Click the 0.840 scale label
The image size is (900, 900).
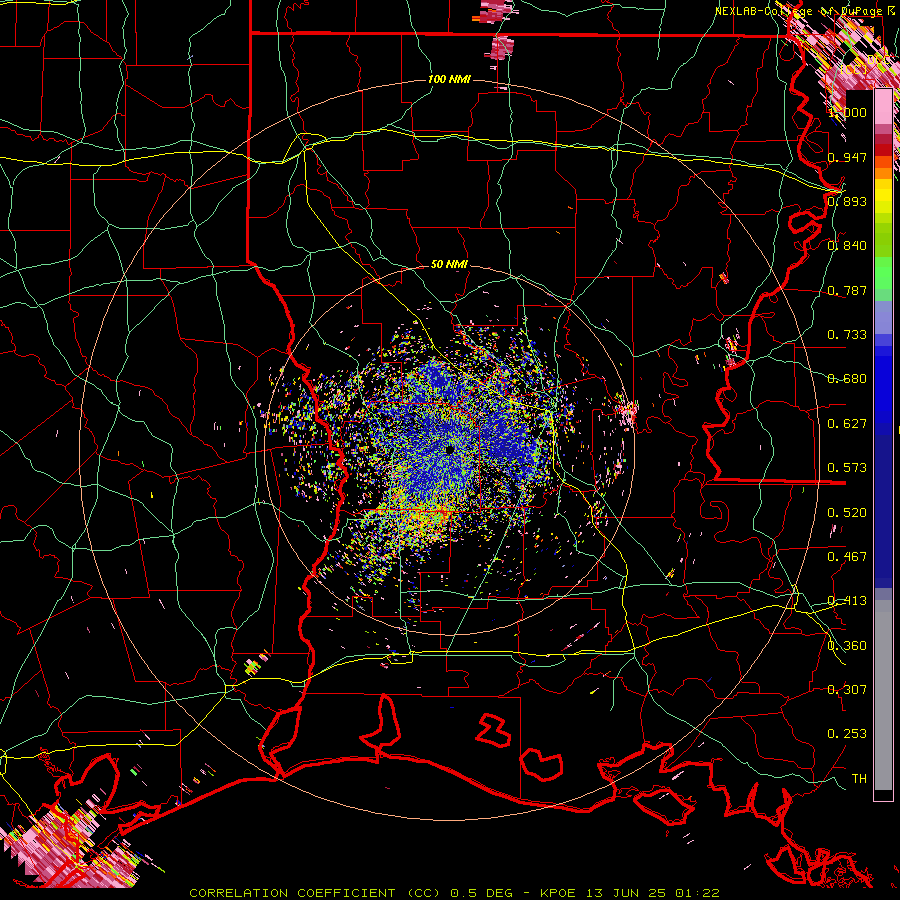point(847,246)
